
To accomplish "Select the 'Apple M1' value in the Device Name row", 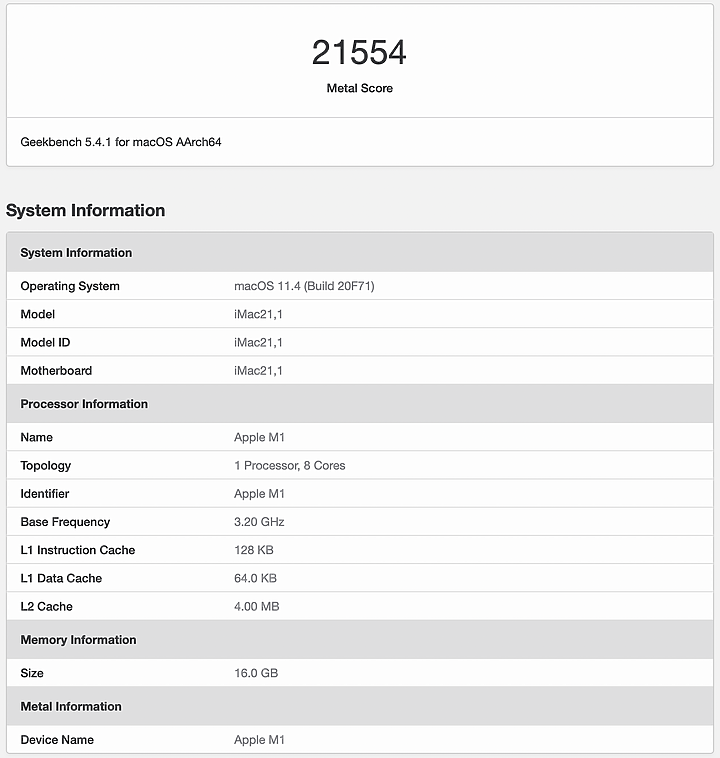I will point(259,740).
